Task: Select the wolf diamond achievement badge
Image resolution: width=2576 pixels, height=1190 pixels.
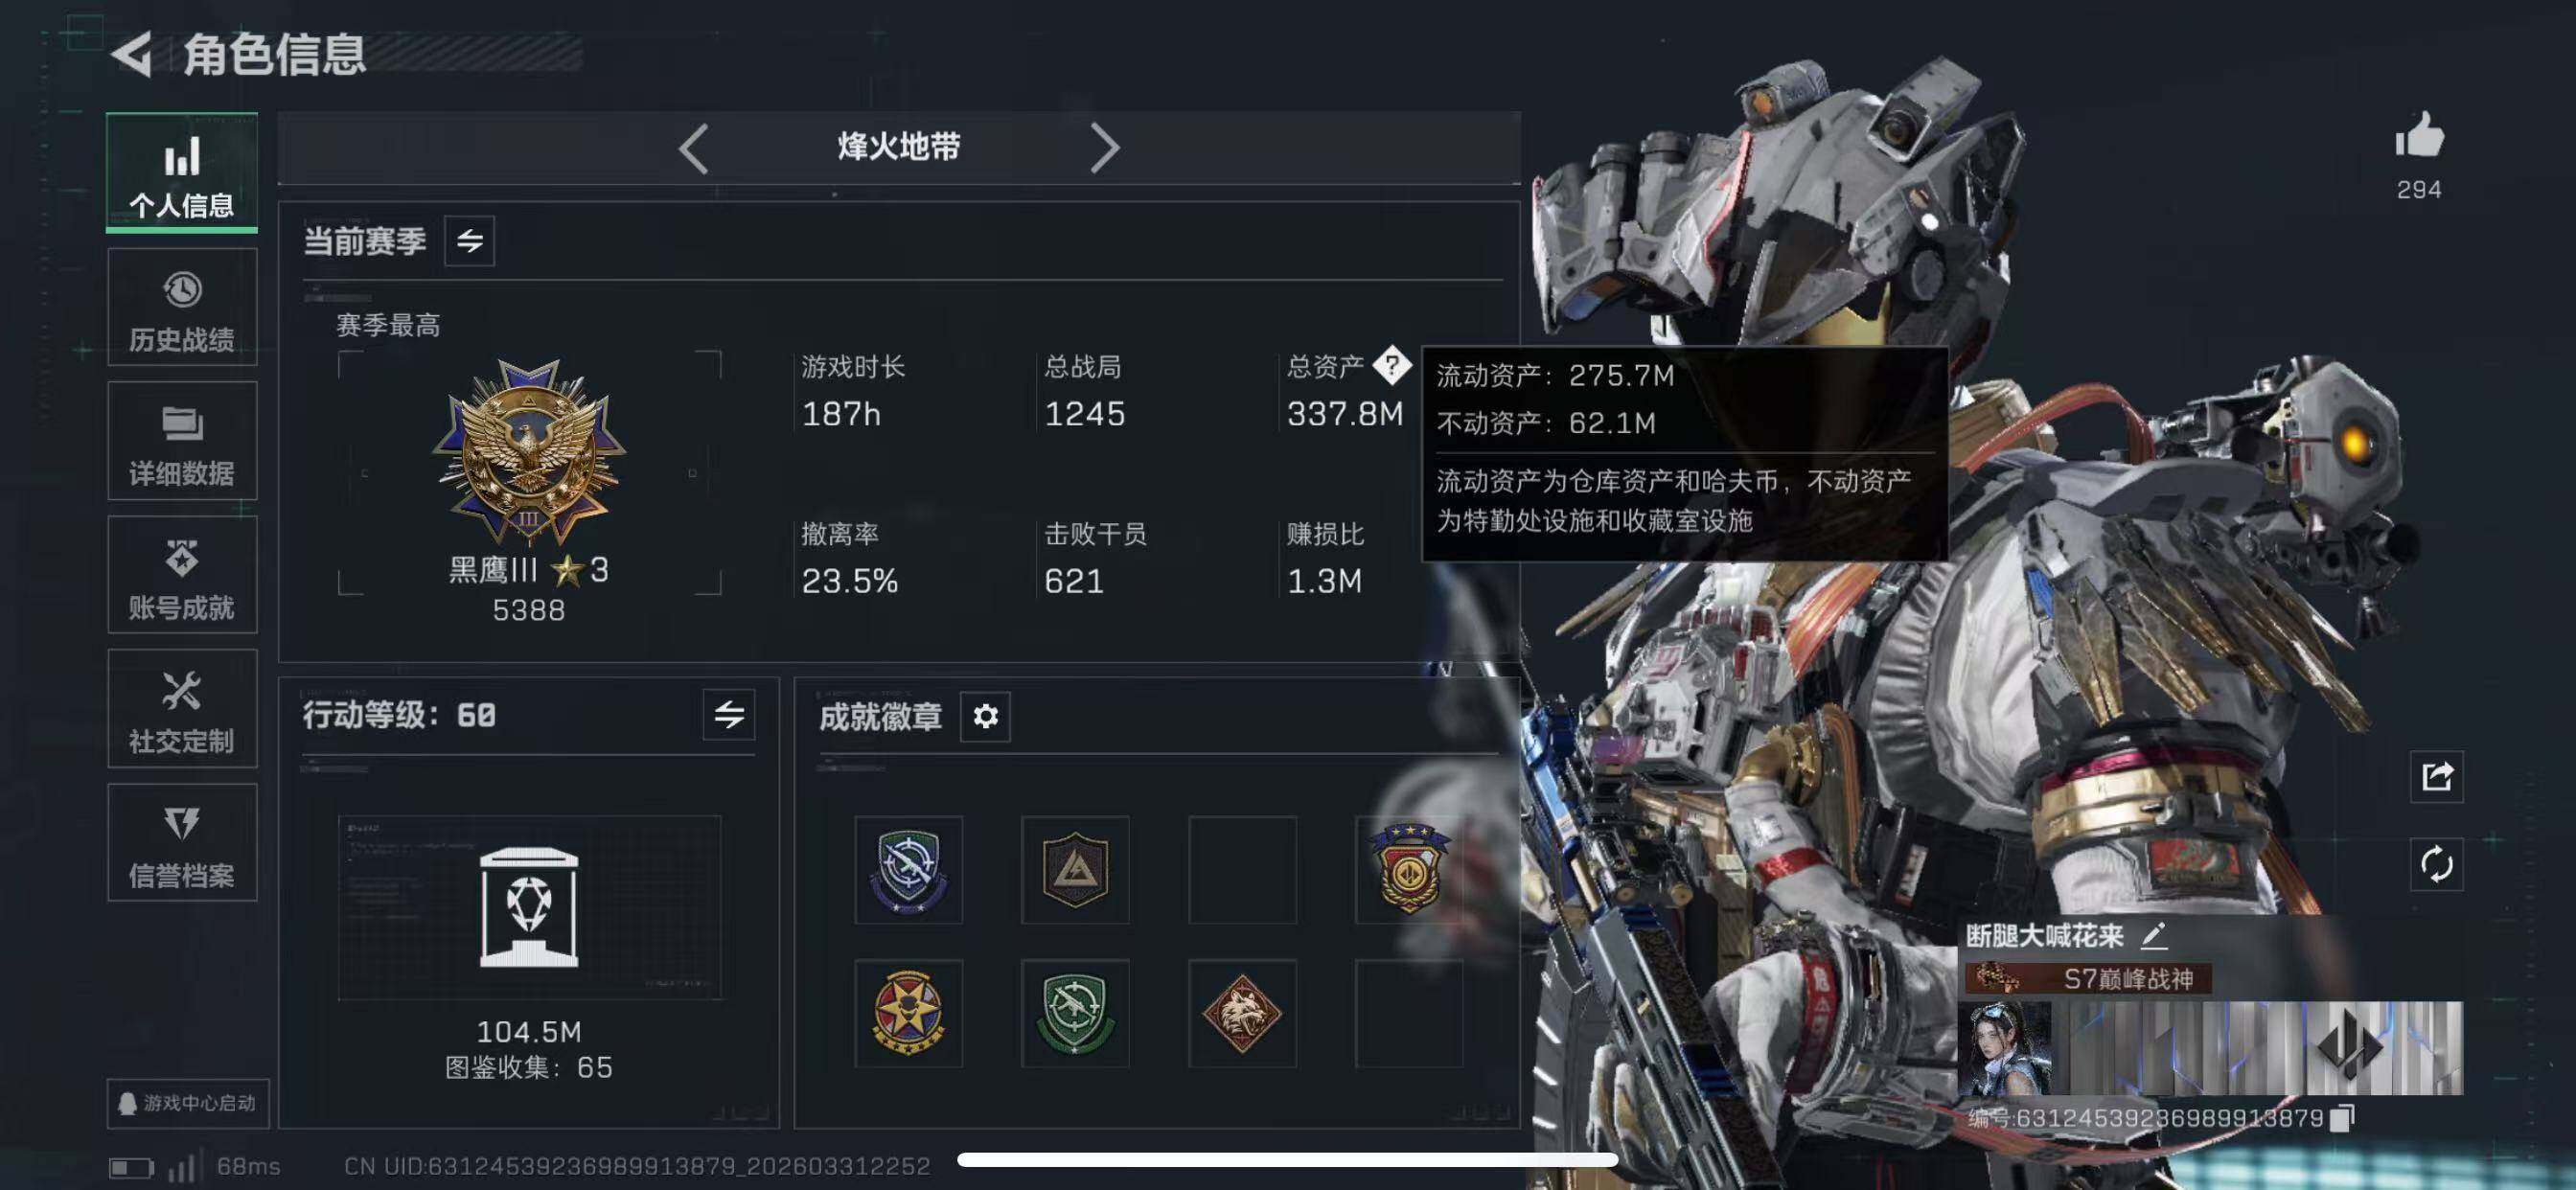Action: (1242, 1014)
